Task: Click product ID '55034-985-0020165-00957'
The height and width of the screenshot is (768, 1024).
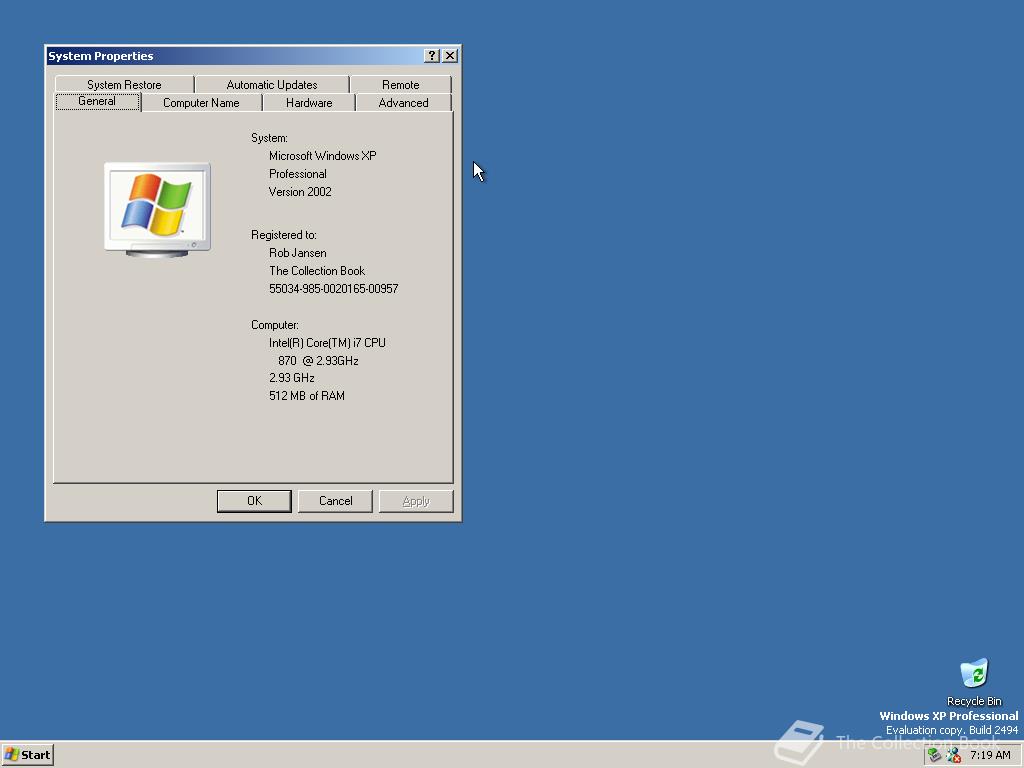Action: 334,289
